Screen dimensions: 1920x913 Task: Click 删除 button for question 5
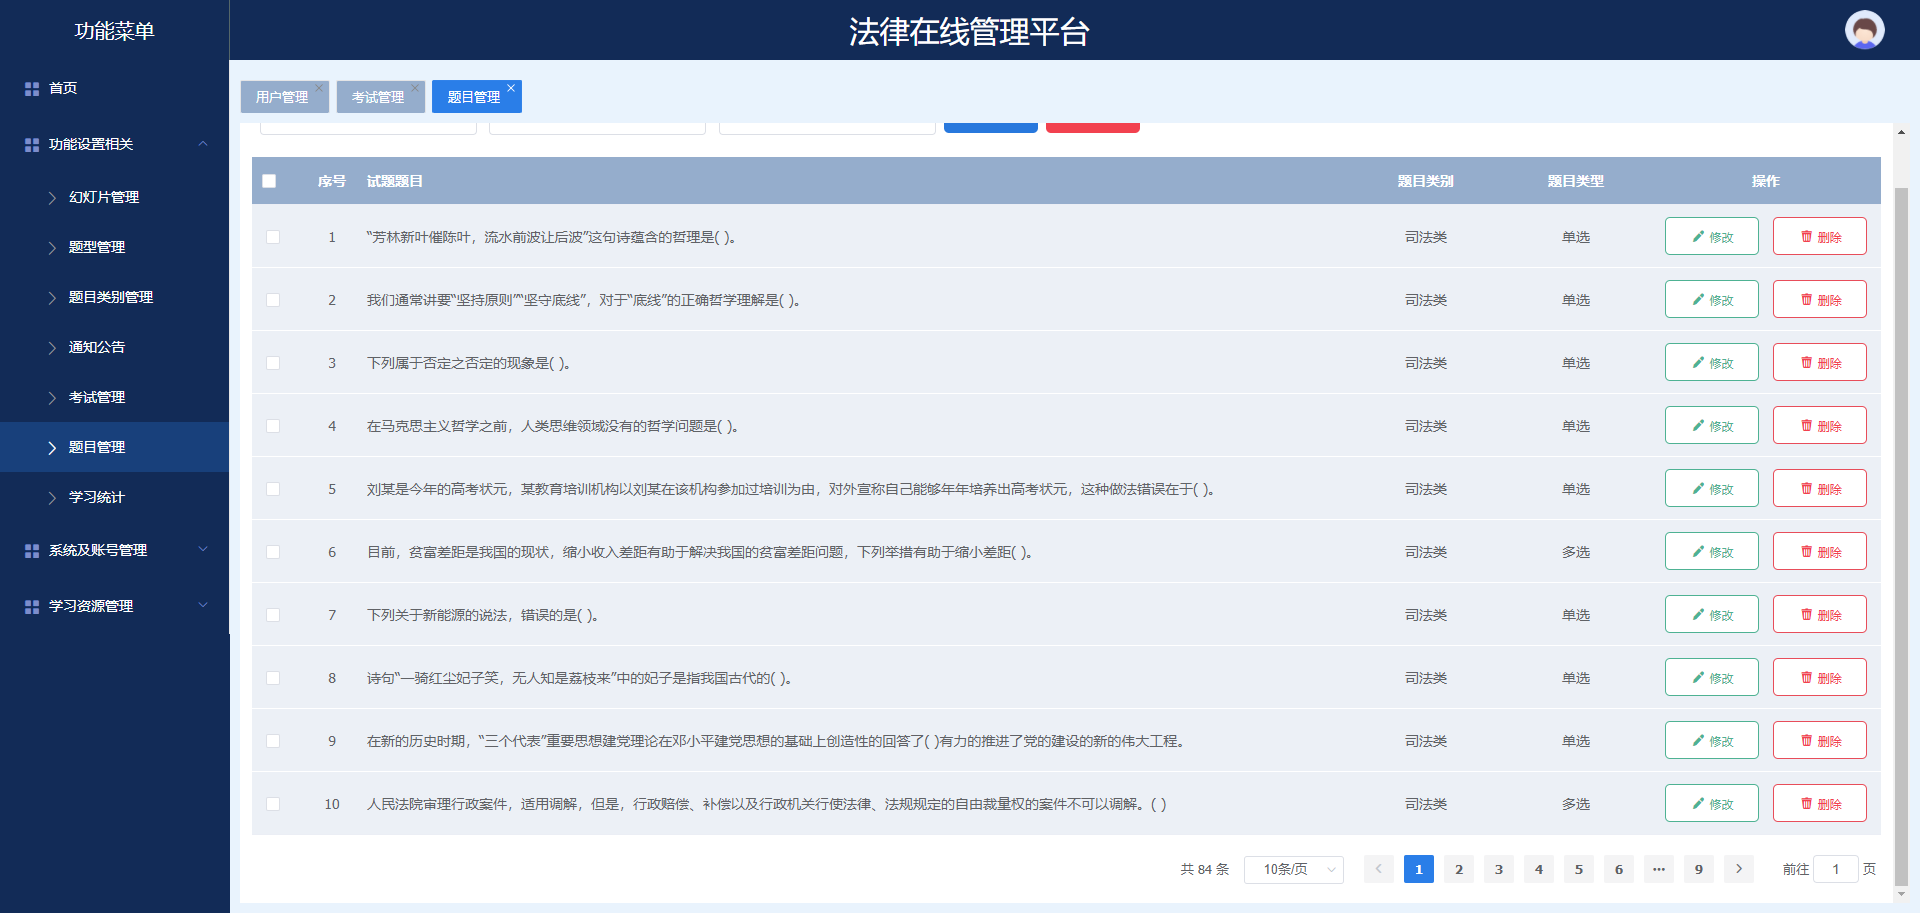point(1819,489)
